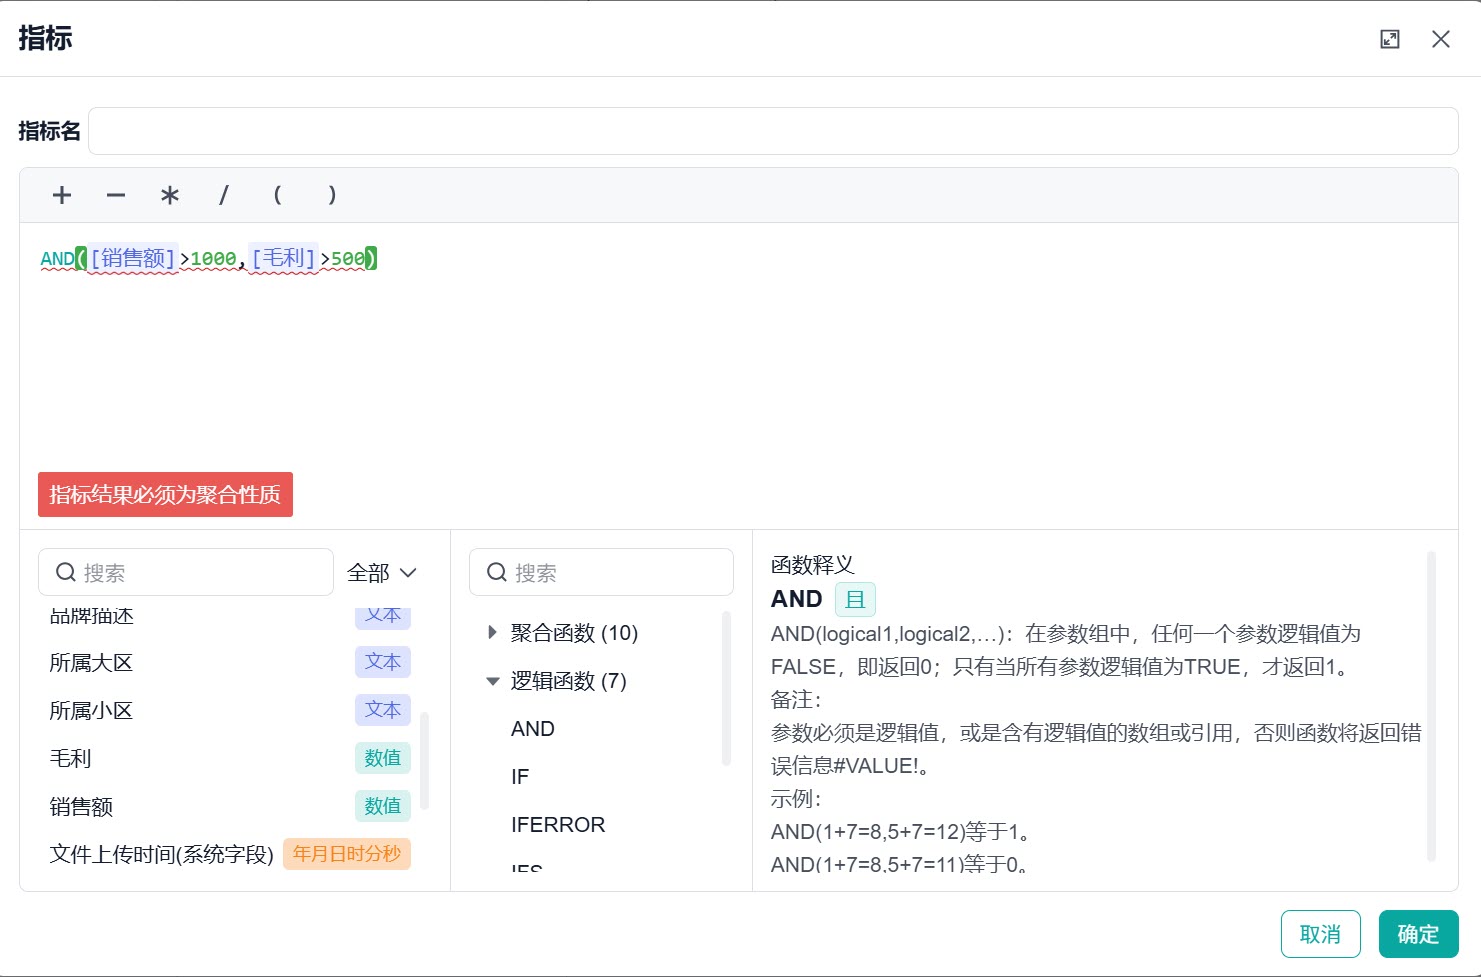Click the 取消 button
This screenshot has width=1481, height=977.
1321,934
